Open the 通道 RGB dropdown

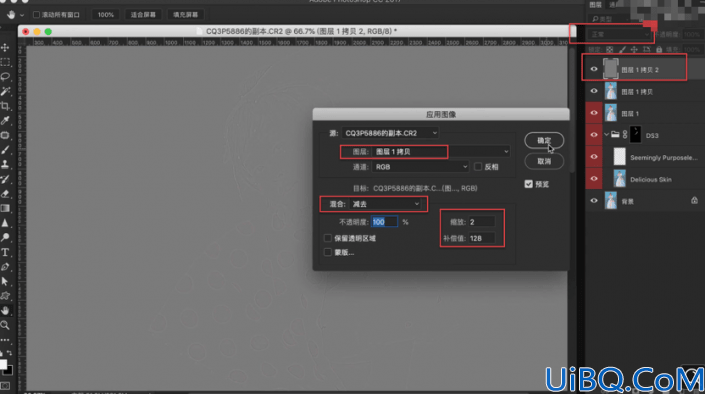tap(420, 167)
